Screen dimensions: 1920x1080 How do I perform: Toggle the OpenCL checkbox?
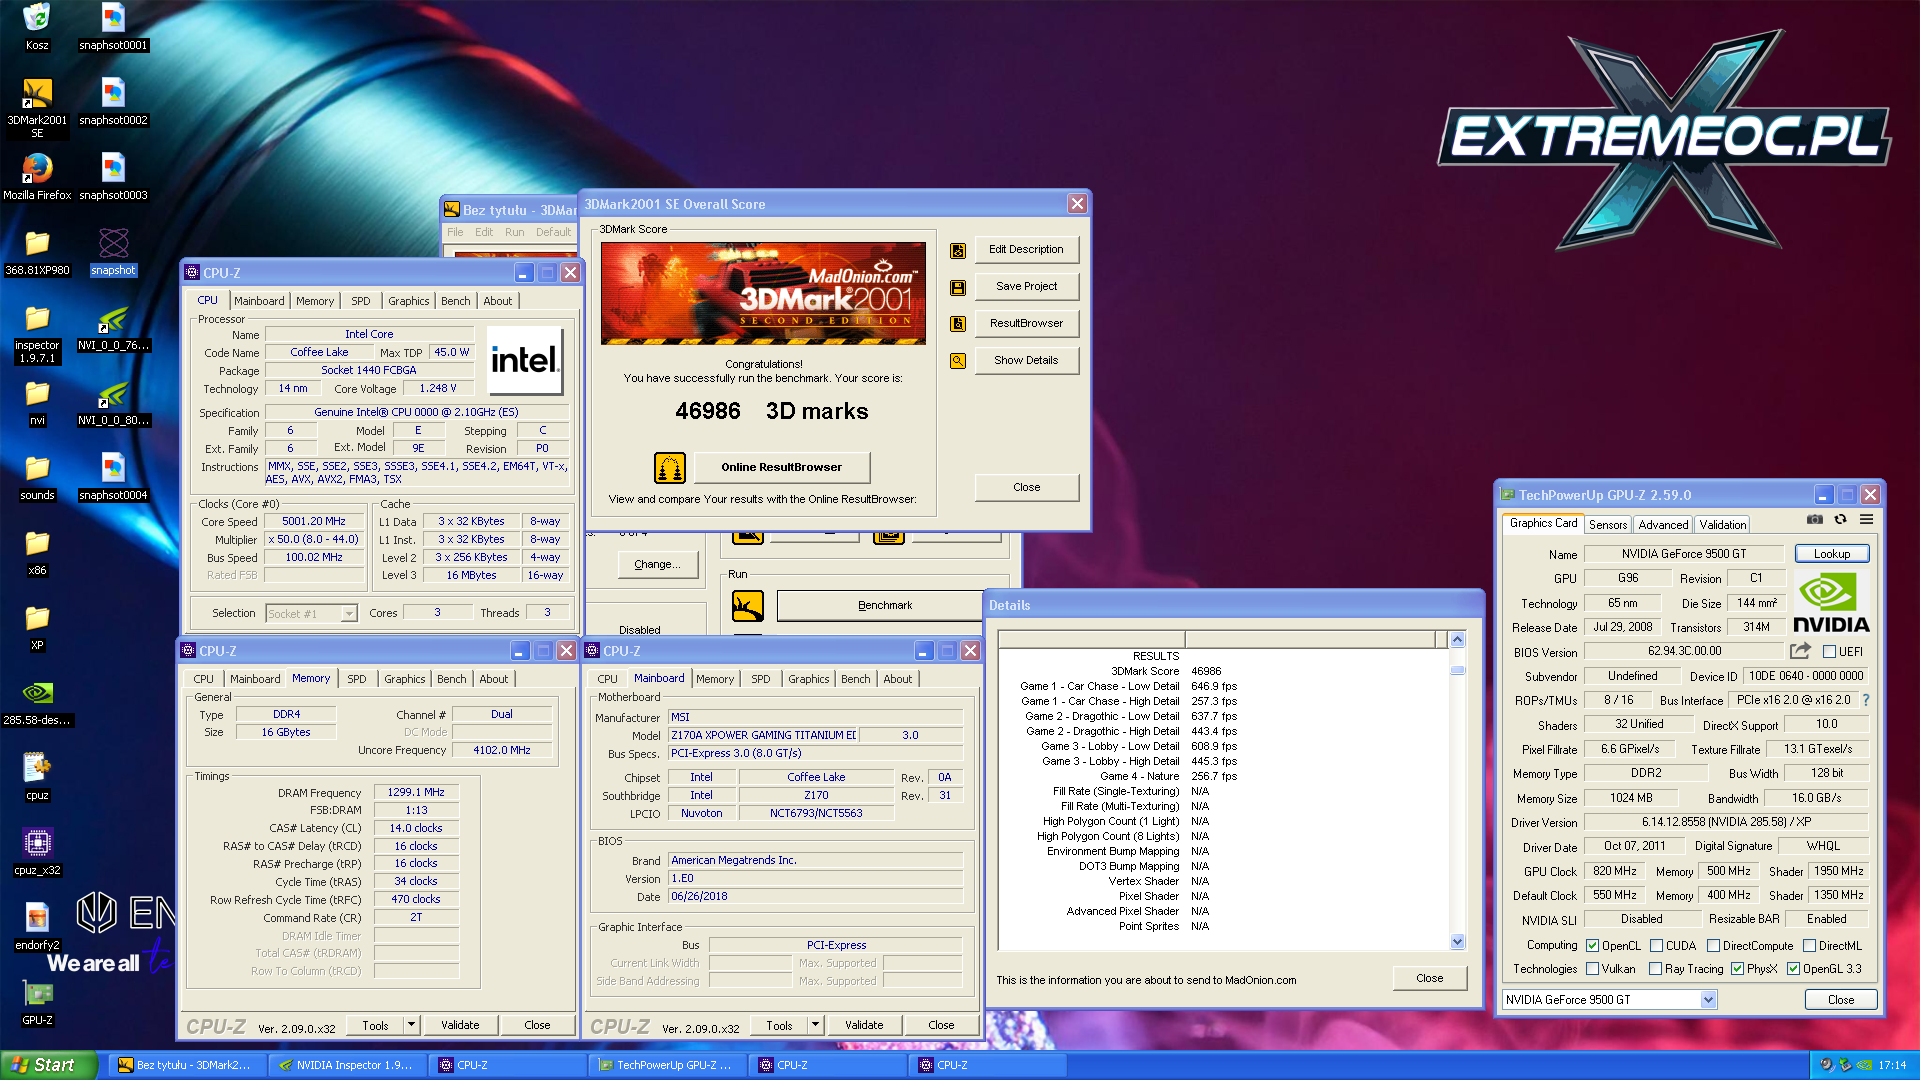tap(1593, 946)
